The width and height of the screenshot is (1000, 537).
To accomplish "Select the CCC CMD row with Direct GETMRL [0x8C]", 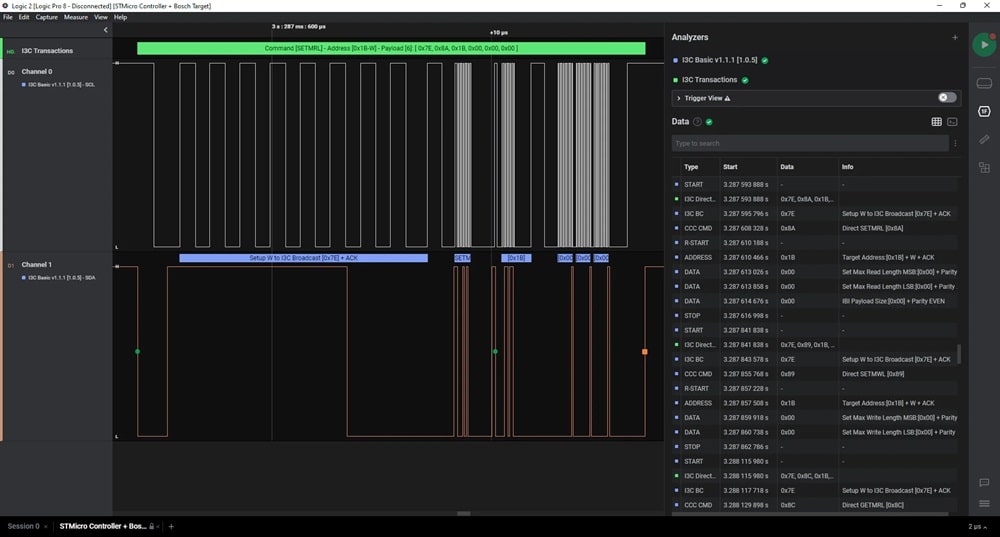I will click(816, 505).
